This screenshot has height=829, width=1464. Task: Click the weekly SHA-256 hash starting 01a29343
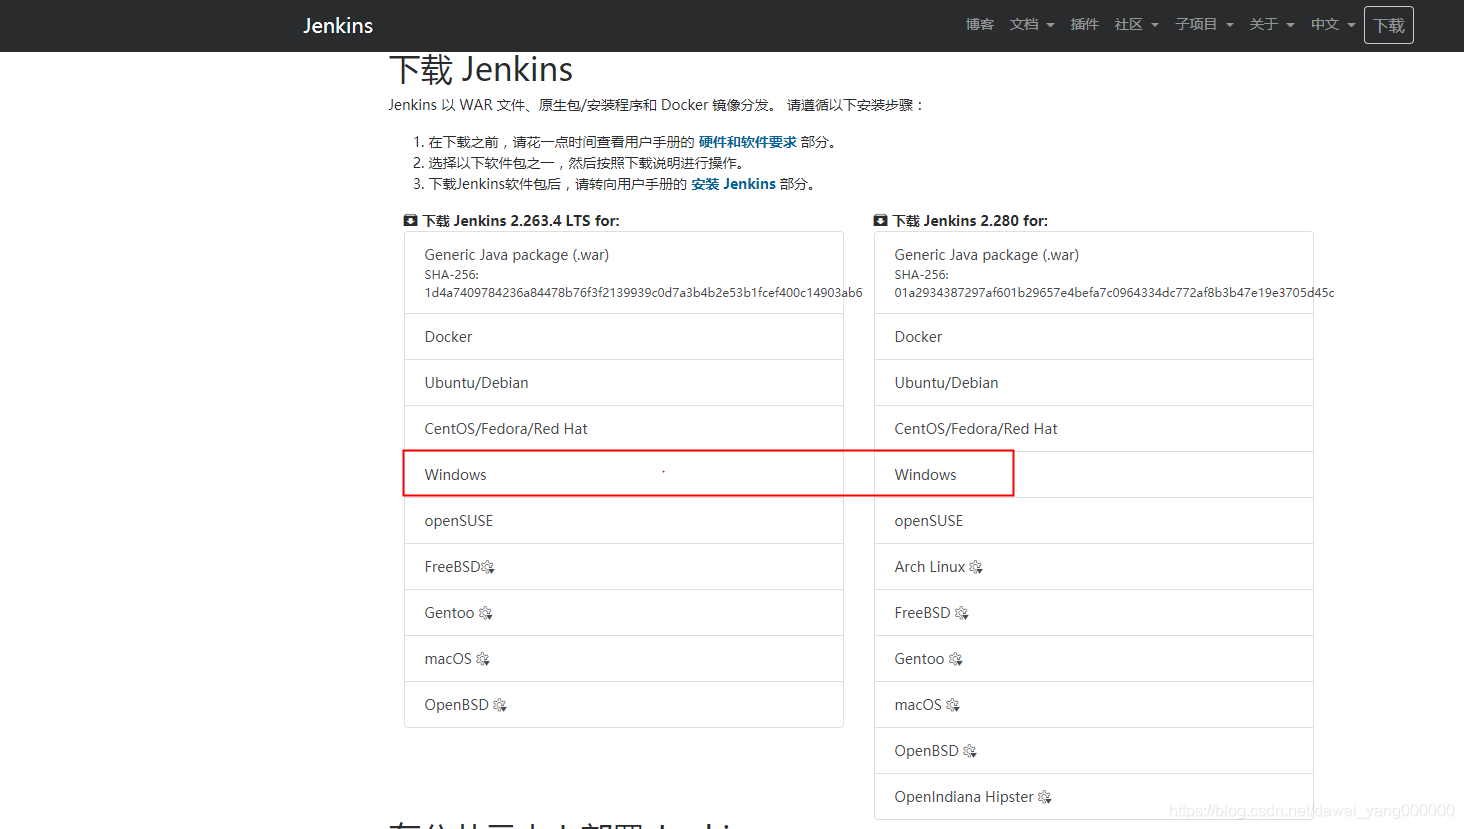pos(1114,293)
